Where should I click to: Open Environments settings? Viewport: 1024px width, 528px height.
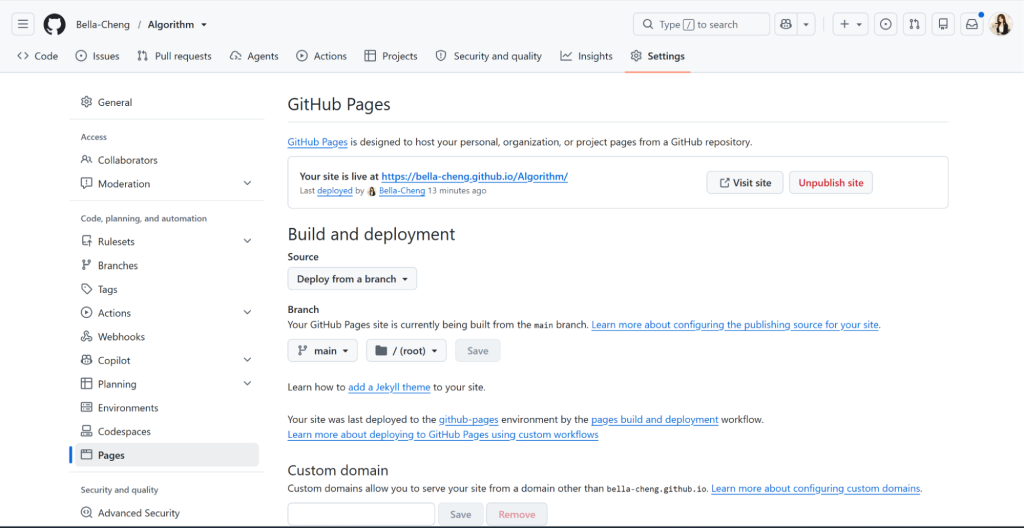(167, 408)
